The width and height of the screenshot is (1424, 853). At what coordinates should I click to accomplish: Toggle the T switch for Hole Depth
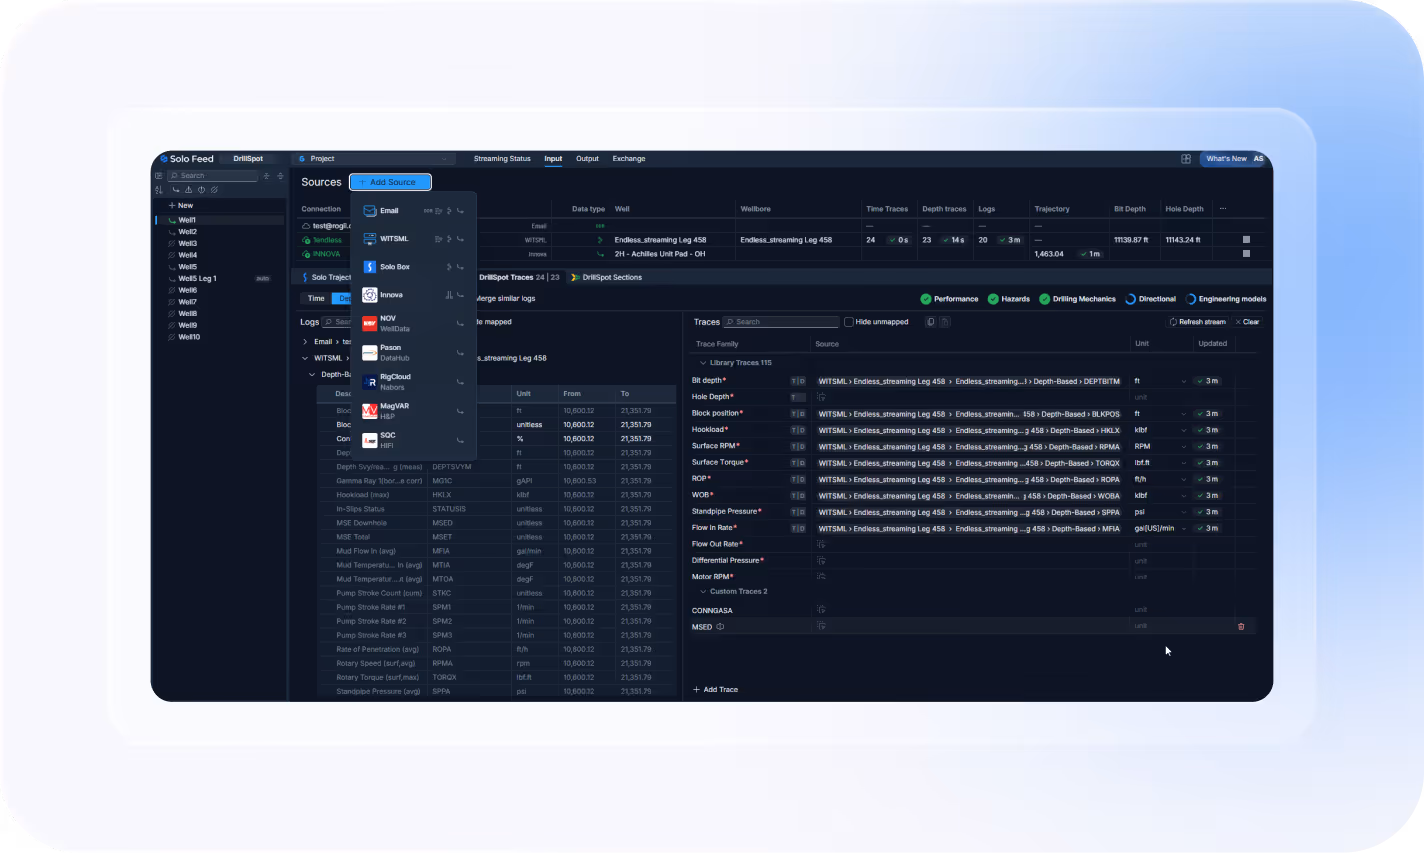point(798,397)
